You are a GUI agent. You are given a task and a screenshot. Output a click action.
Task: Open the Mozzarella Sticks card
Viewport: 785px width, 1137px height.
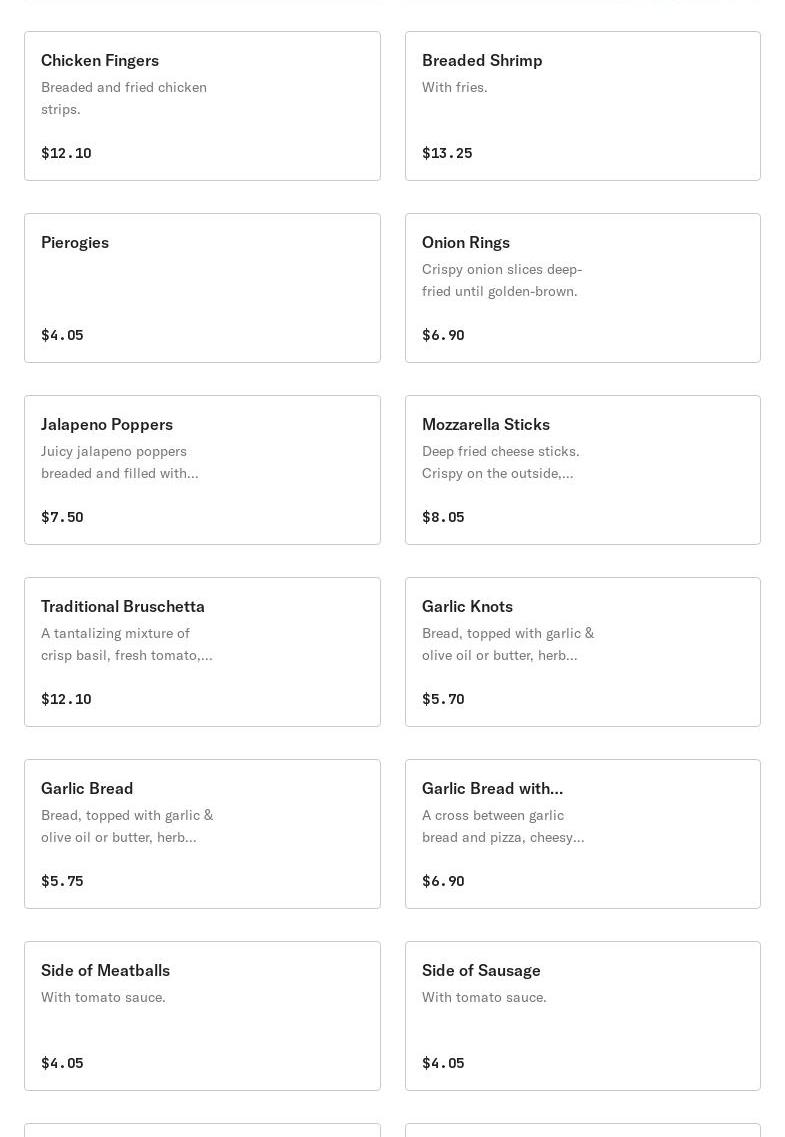582,470
